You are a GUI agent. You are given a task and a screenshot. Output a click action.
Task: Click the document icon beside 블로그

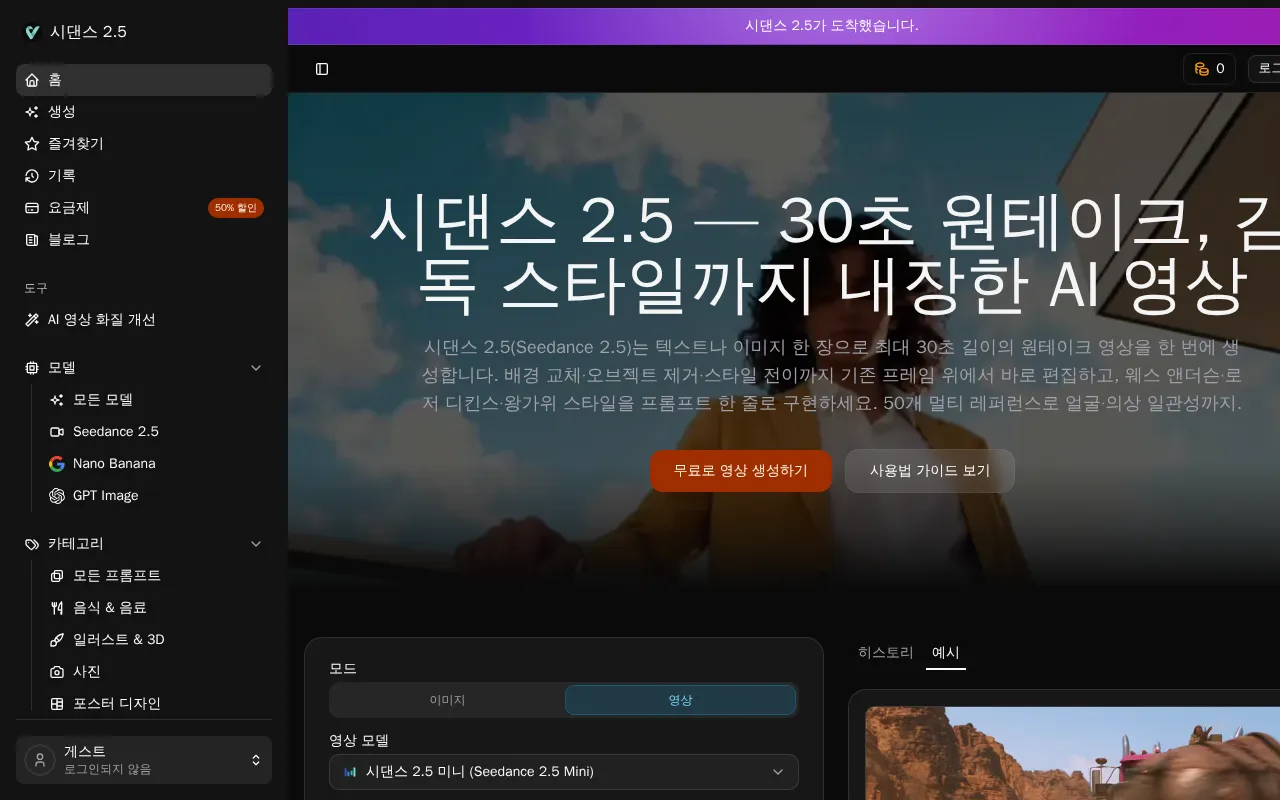[x=32, y=240]
